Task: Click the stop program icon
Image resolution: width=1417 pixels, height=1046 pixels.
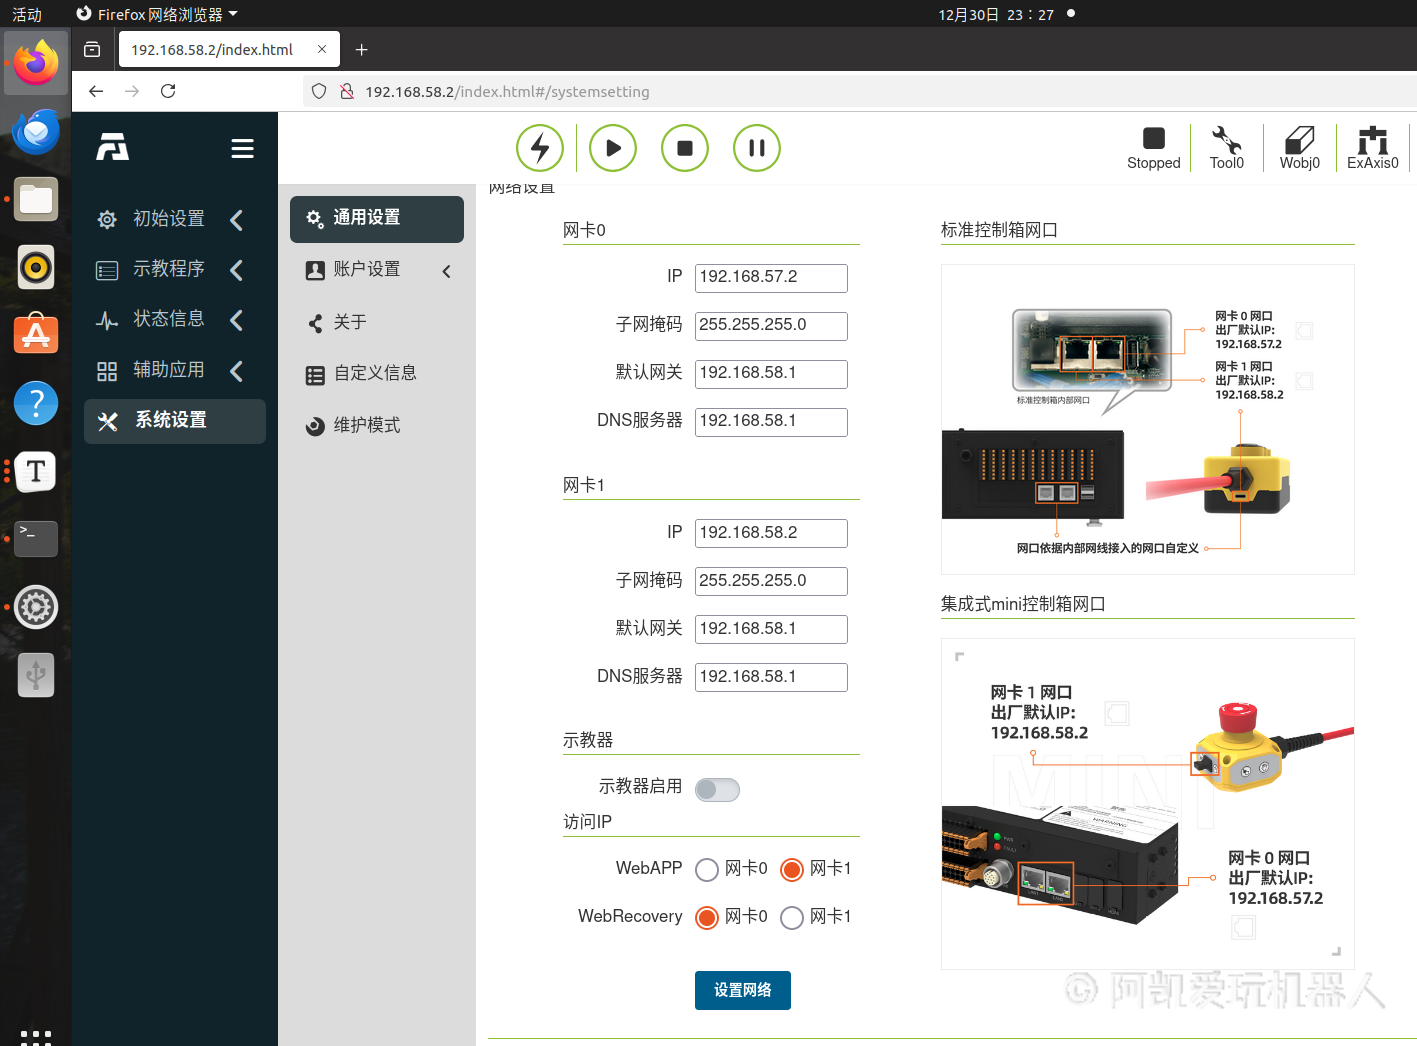Action: (x=685, y=148)
